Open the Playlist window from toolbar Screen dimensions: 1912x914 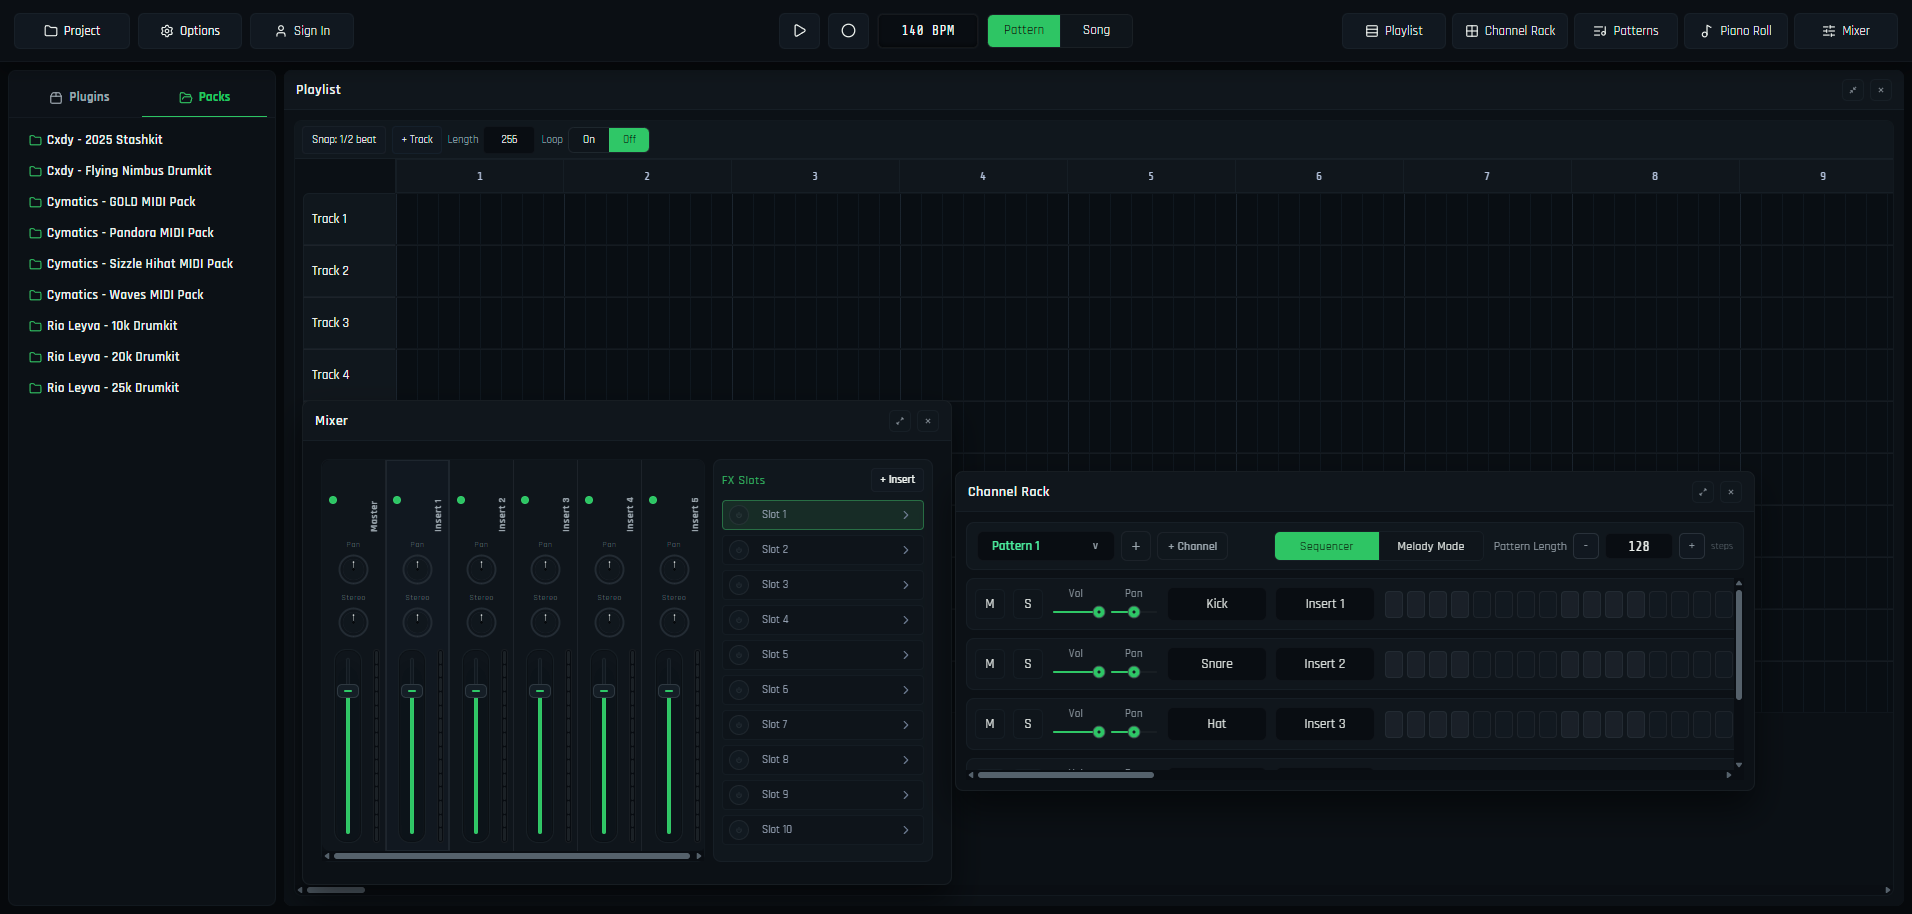(x=1394, y=31)
